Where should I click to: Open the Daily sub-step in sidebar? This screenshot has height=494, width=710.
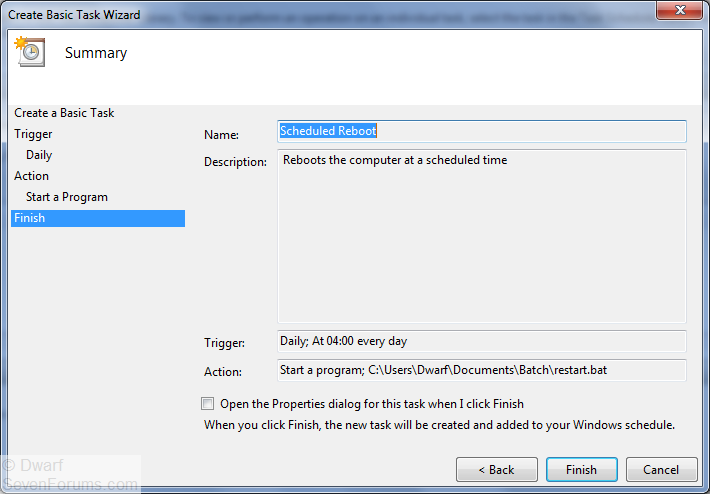[39, 155]
